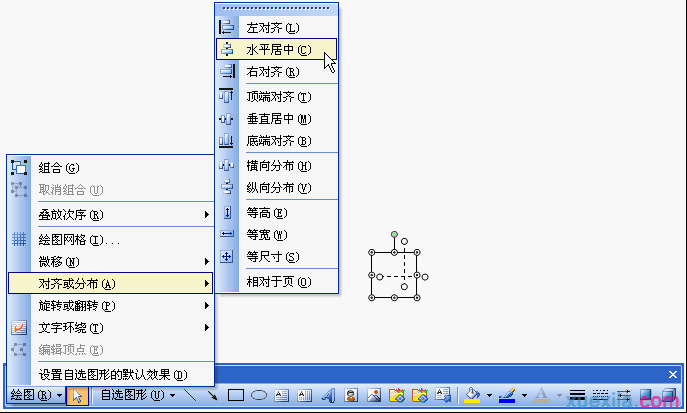Insert WordArt from drawing toolbar
687x413 pixels.
tap(328, 395)
